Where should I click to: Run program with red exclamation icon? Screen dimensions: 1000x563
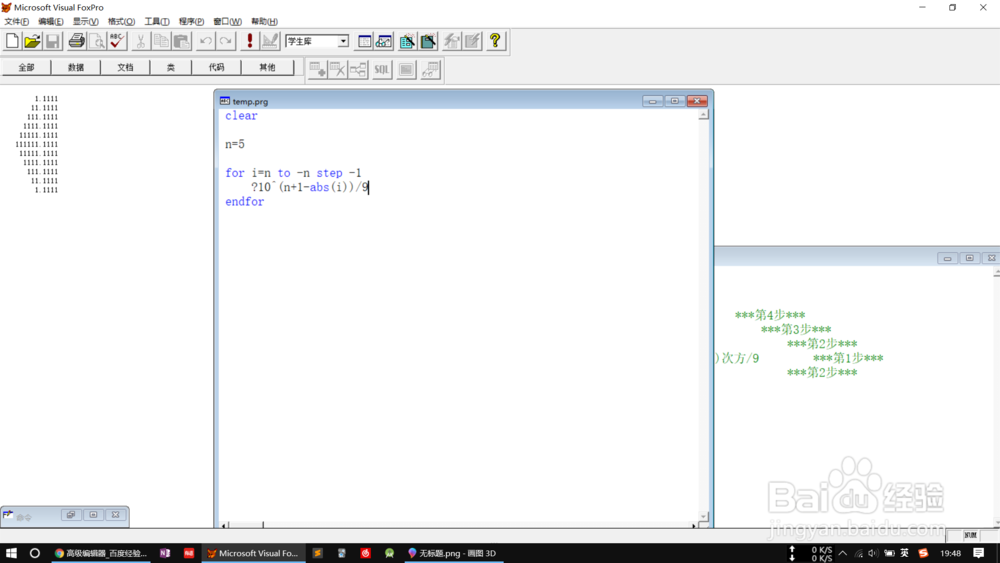[249, 41]
